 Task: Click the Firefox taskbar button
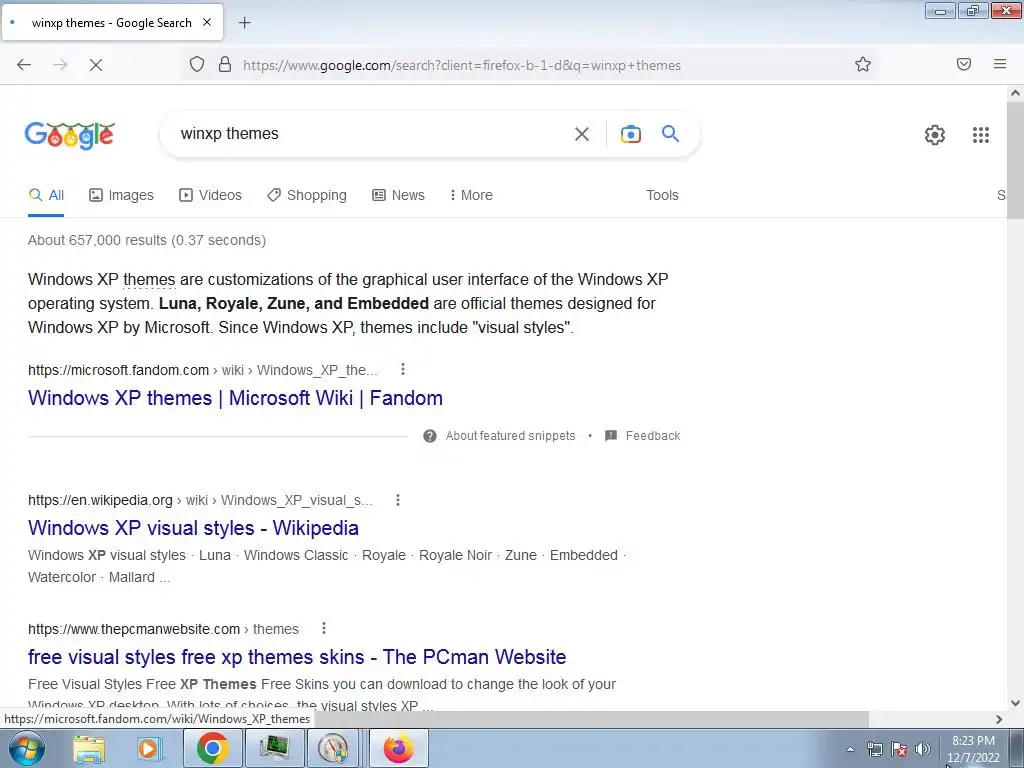click(399, 748)
